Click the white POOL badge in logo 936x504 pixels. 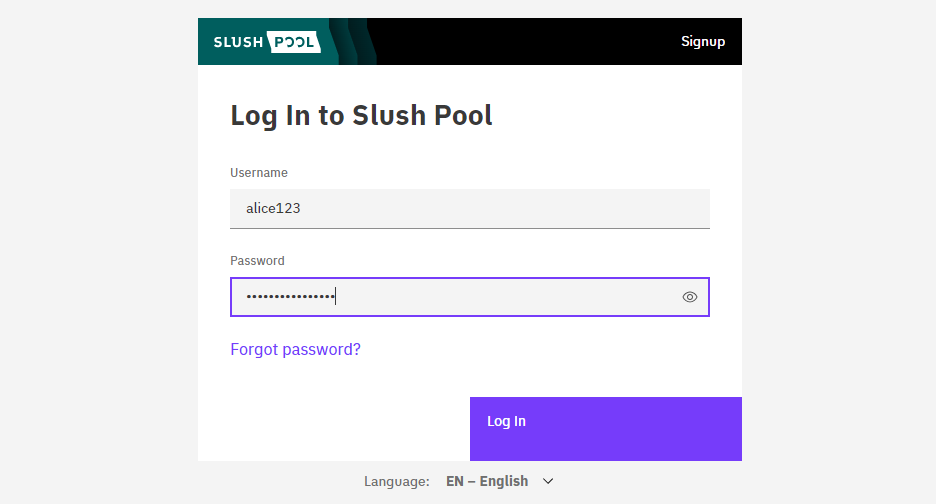(x=294, y=42)
